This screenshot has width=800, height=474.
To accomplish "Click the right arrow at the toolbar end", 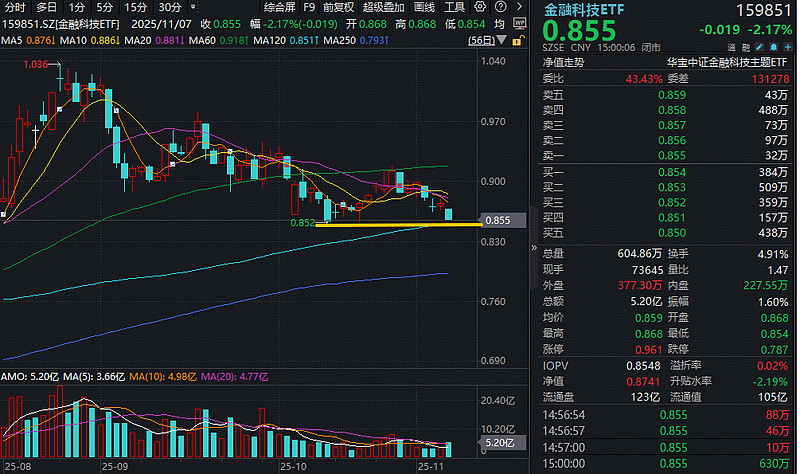I will 519,7.
